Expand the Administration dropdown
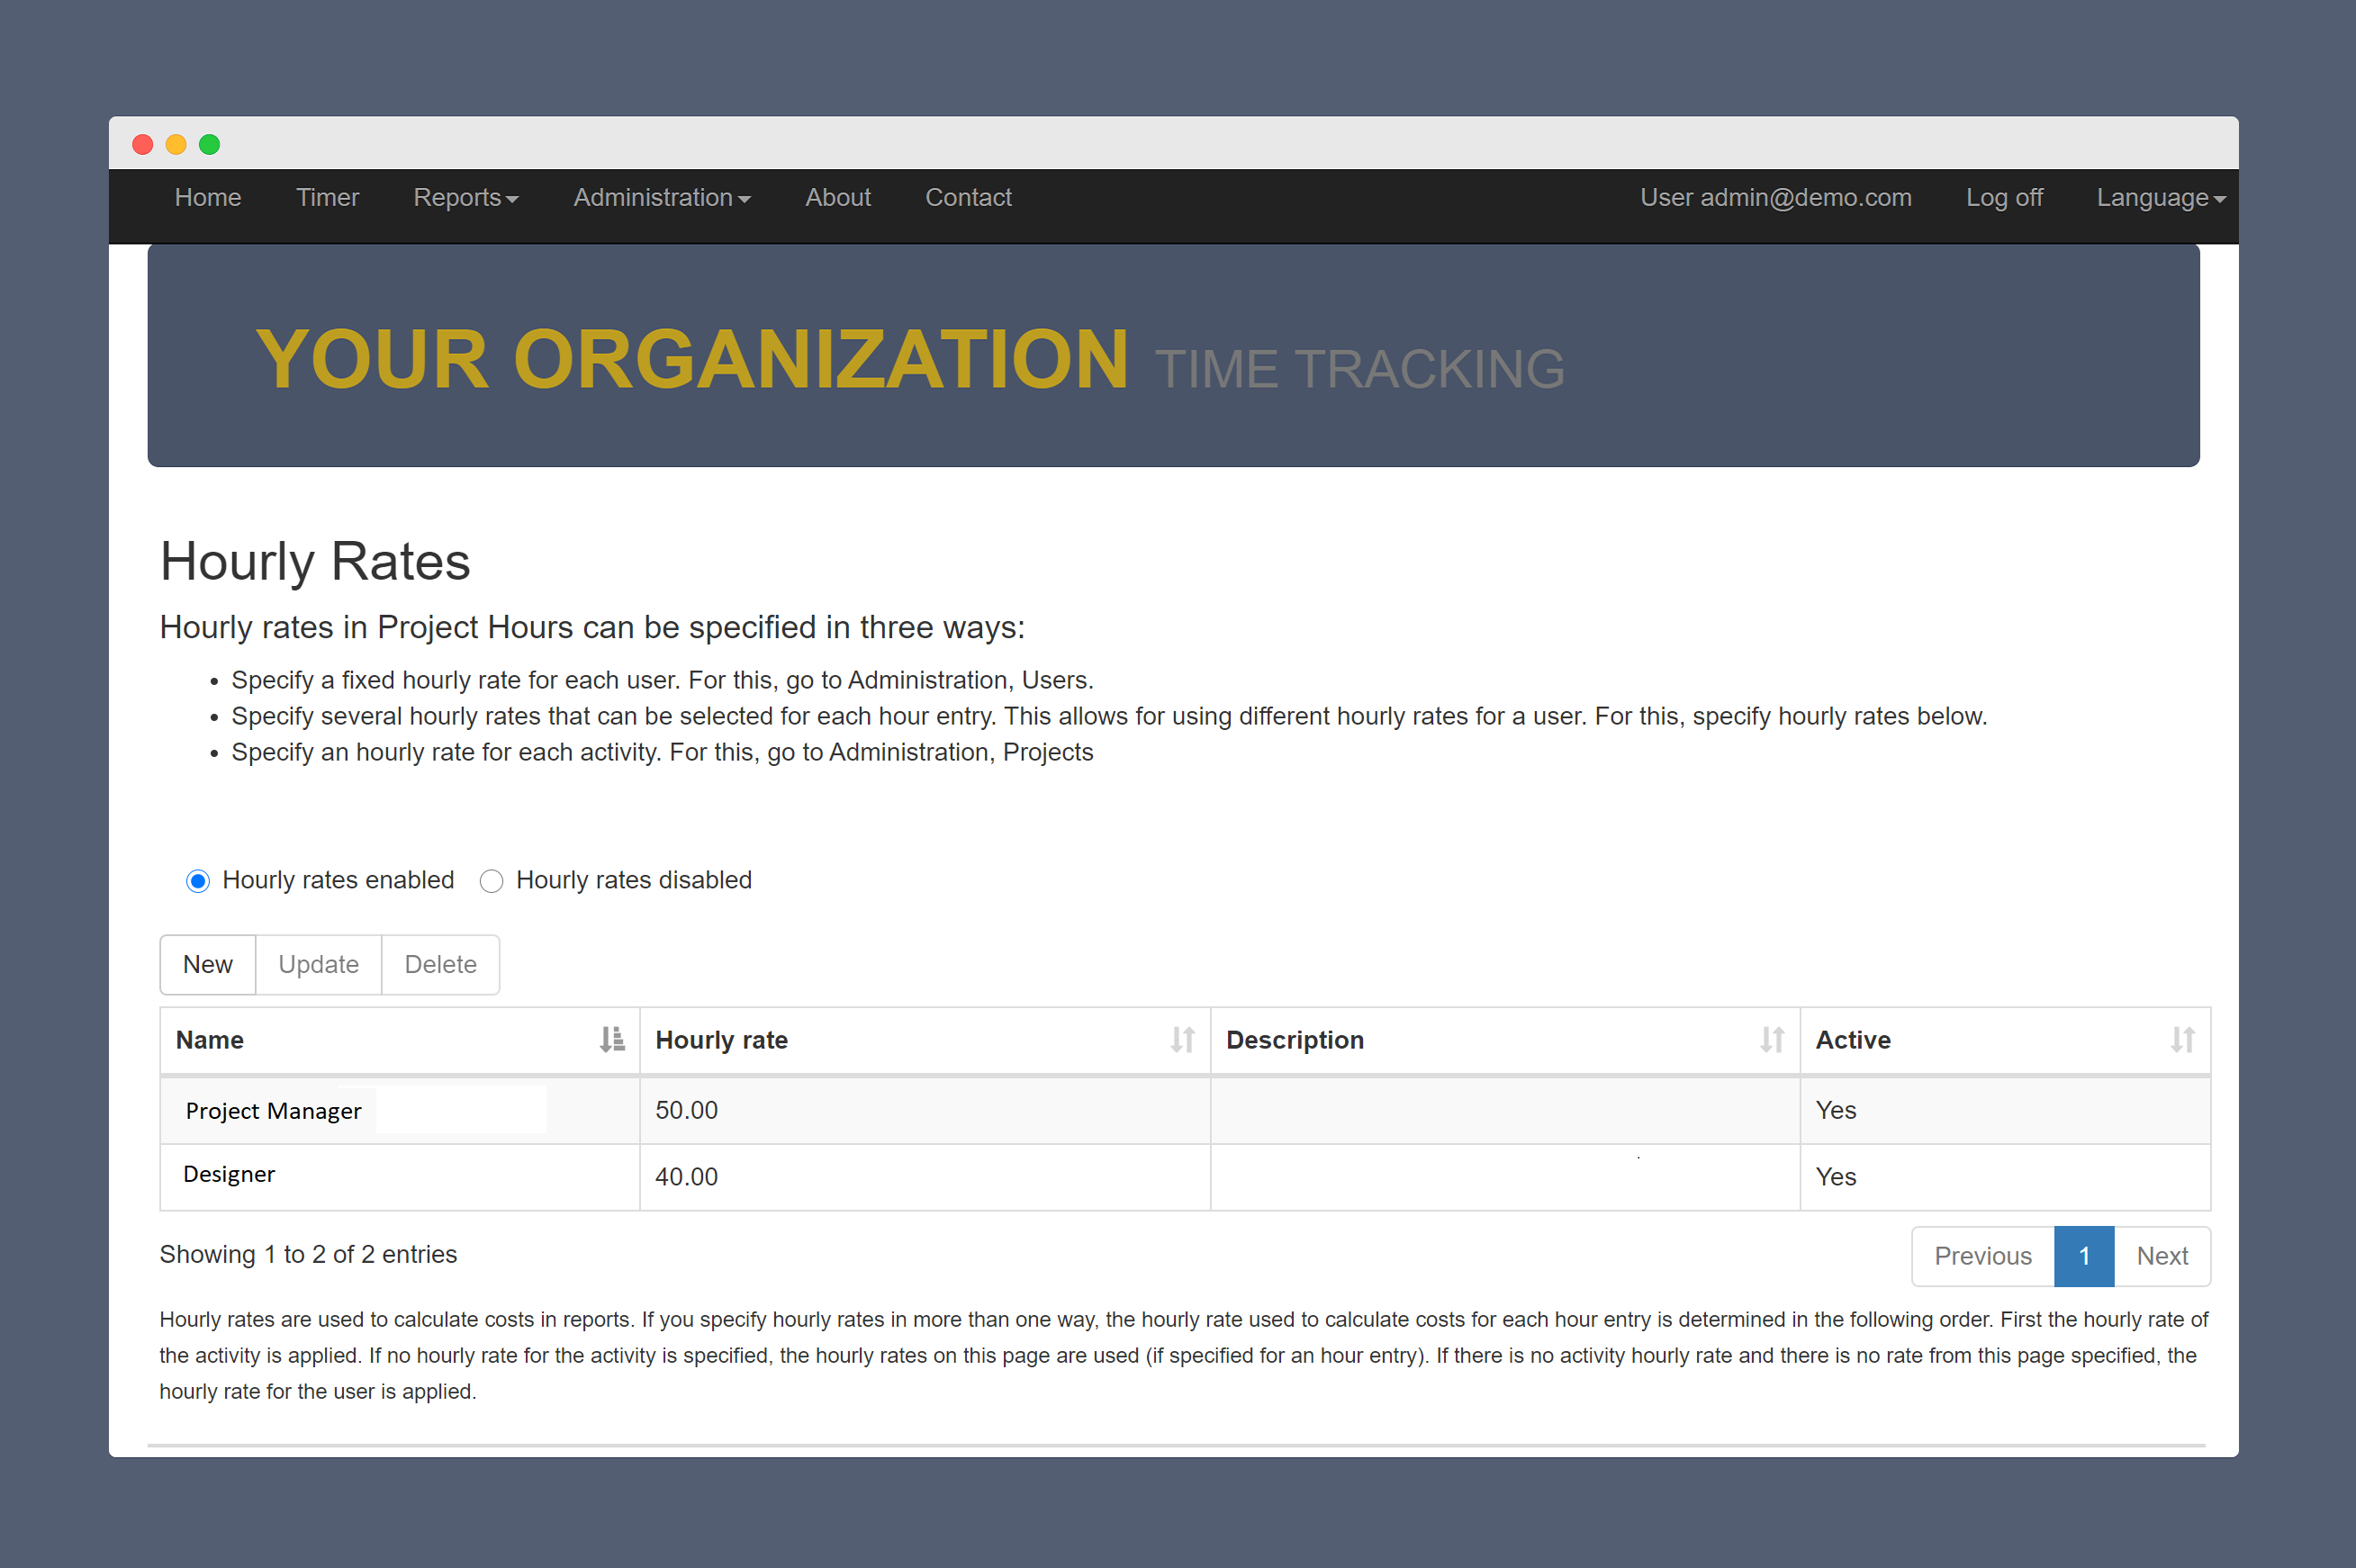 661,198
